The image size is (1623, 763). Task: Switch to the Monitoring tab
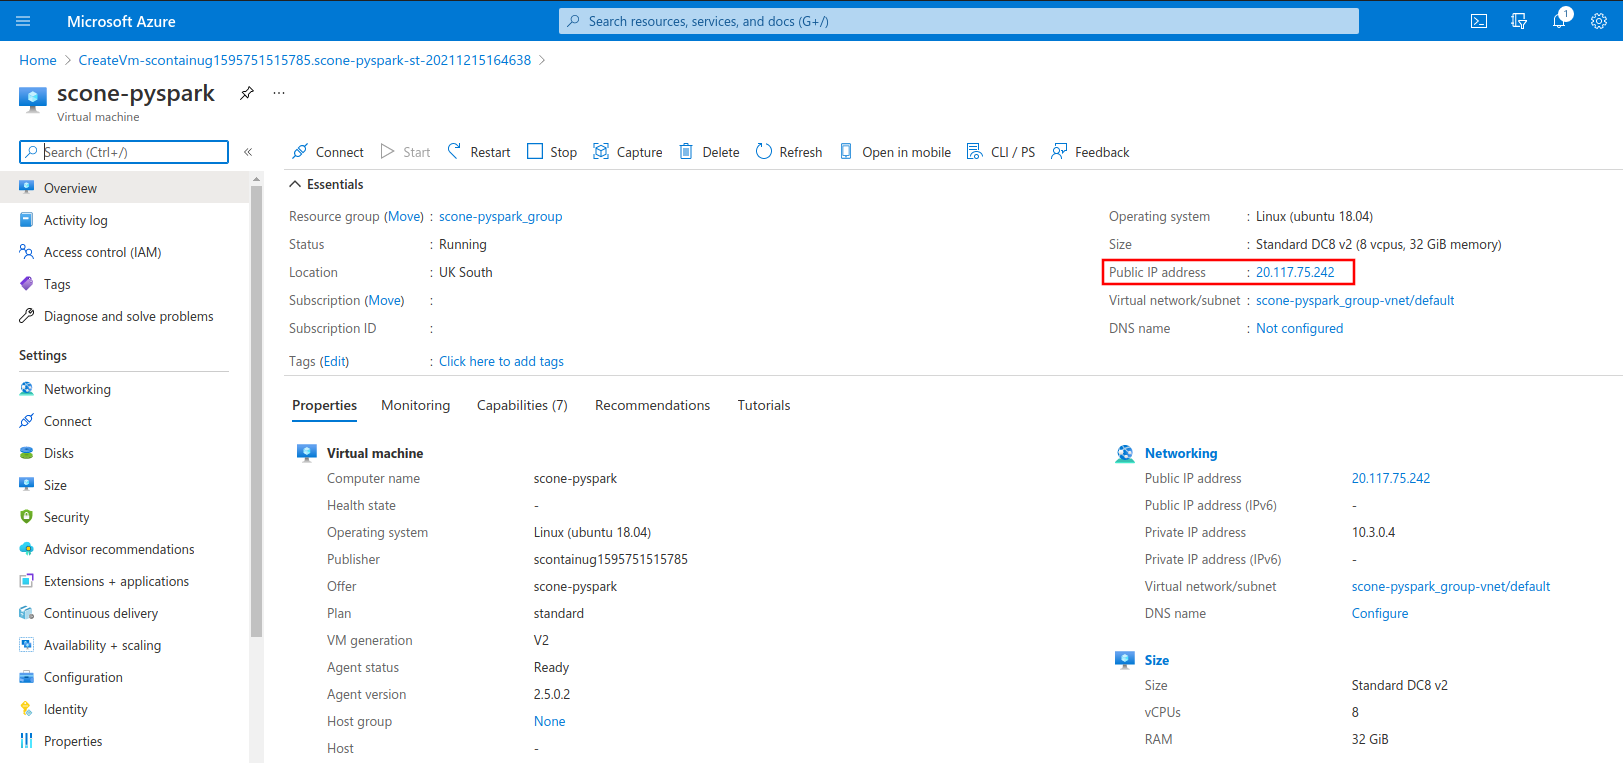pos(415,405)
